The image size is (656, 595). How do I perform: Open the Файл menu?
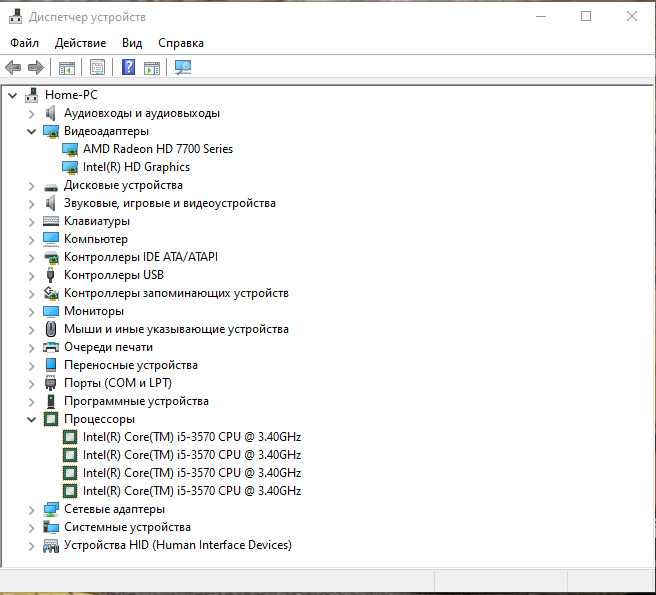pos(25,43)
